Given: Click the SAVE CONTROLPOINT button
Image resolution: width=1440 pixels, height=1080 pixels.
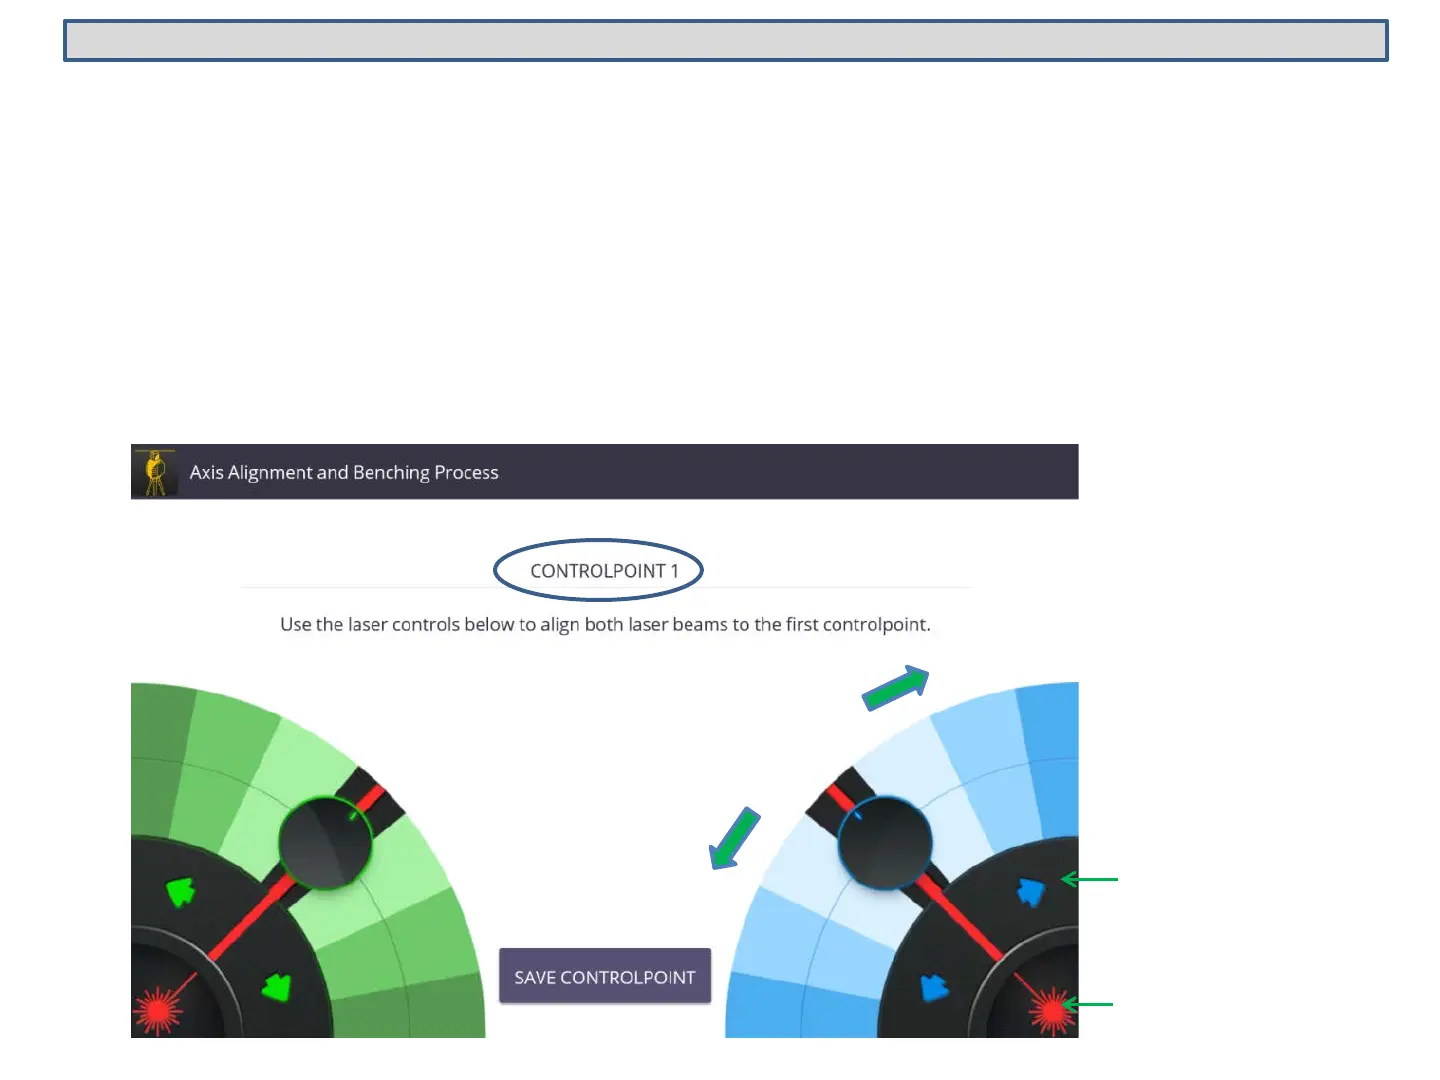Looking at the screenshot, I should point(605,976).
